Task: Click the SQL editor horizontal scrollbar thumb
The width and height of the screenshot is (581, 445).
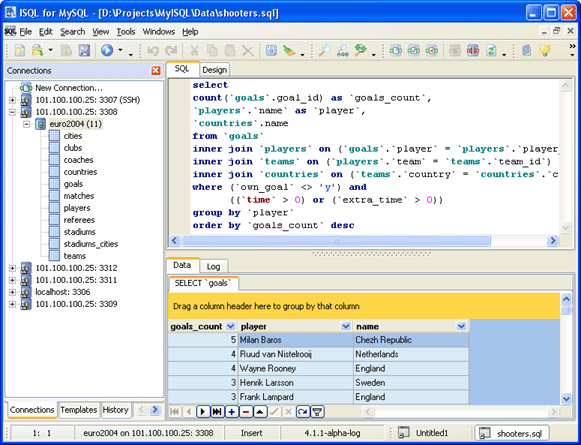Action: [x=336, y=241]
